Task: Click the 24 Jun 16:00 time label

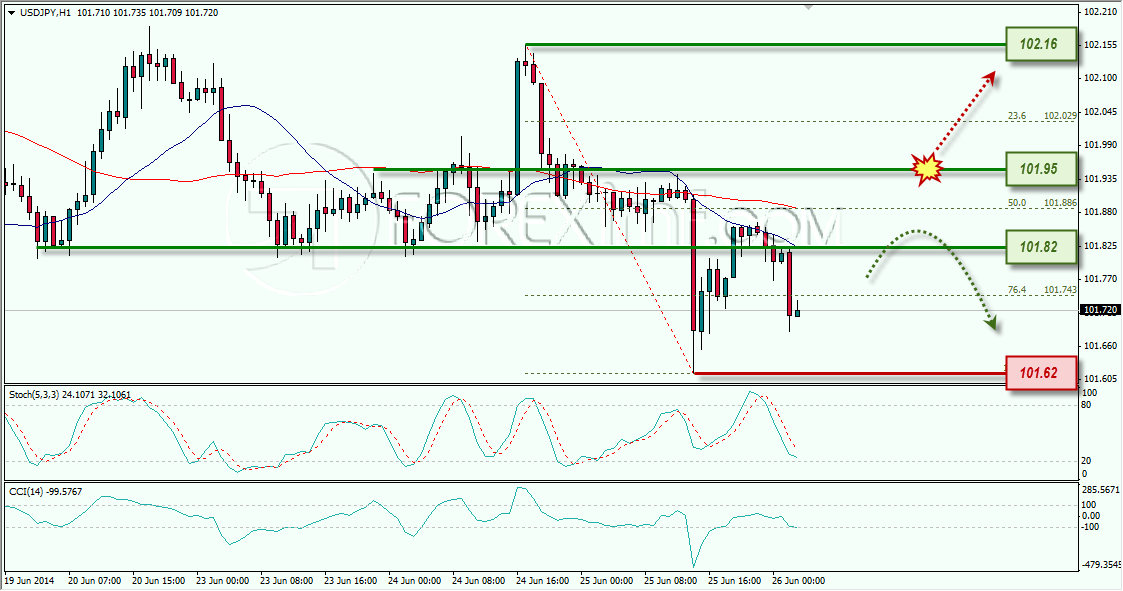Action: pyautogui.click(x=543, y=580)
